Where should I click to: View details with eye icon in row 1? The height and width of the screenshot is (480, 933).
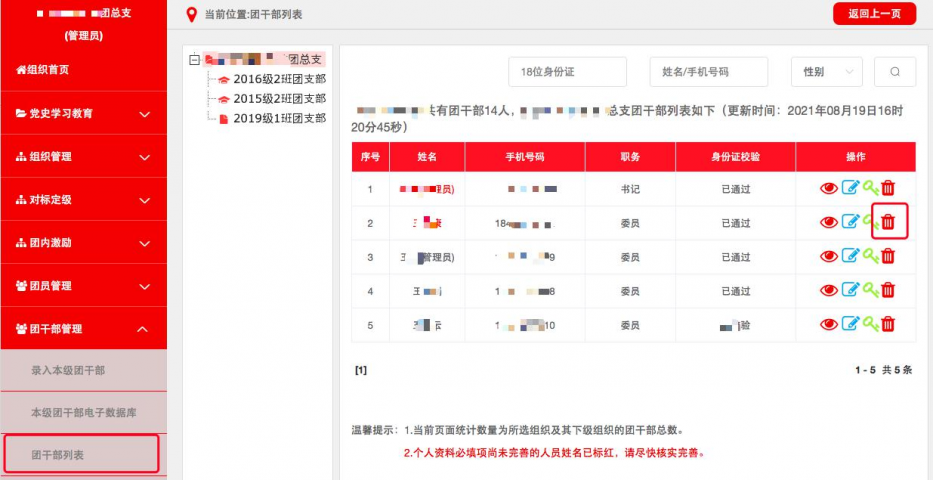(828, 188)
